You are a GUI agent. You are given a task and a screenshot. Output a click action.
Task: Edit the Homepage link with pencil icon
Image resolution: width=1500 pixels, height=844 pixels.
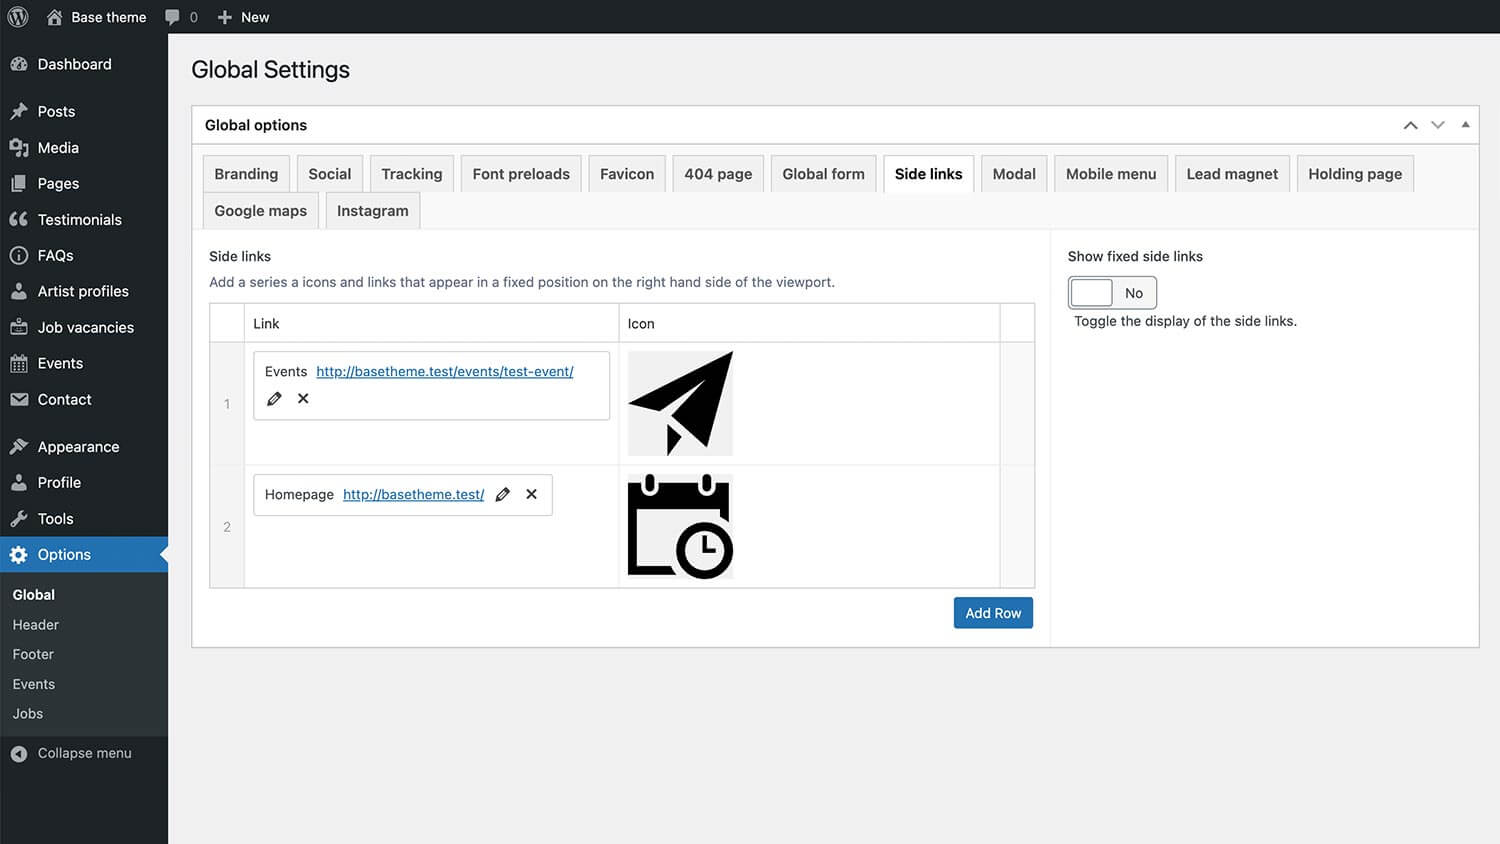tap(503, 495)
